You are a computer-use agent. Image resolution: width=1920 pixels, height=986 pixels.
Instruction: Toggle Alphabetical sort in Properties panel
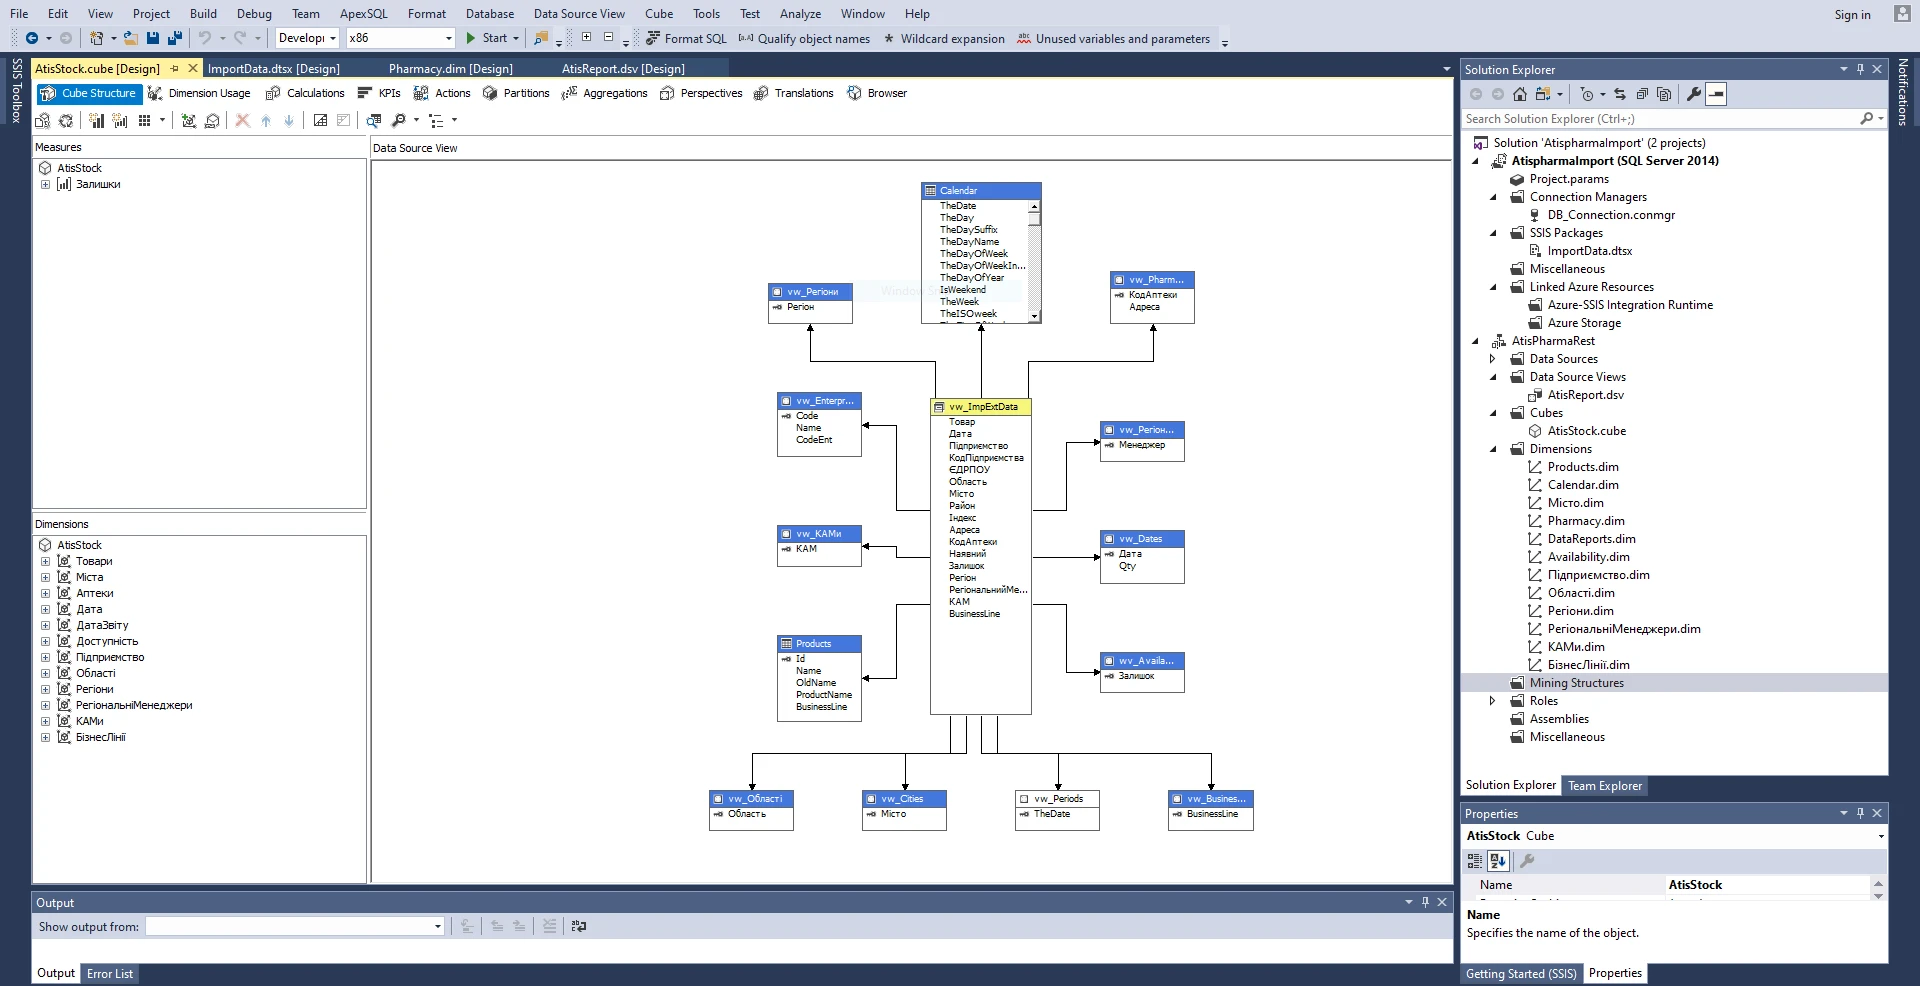click(1497, 860)
